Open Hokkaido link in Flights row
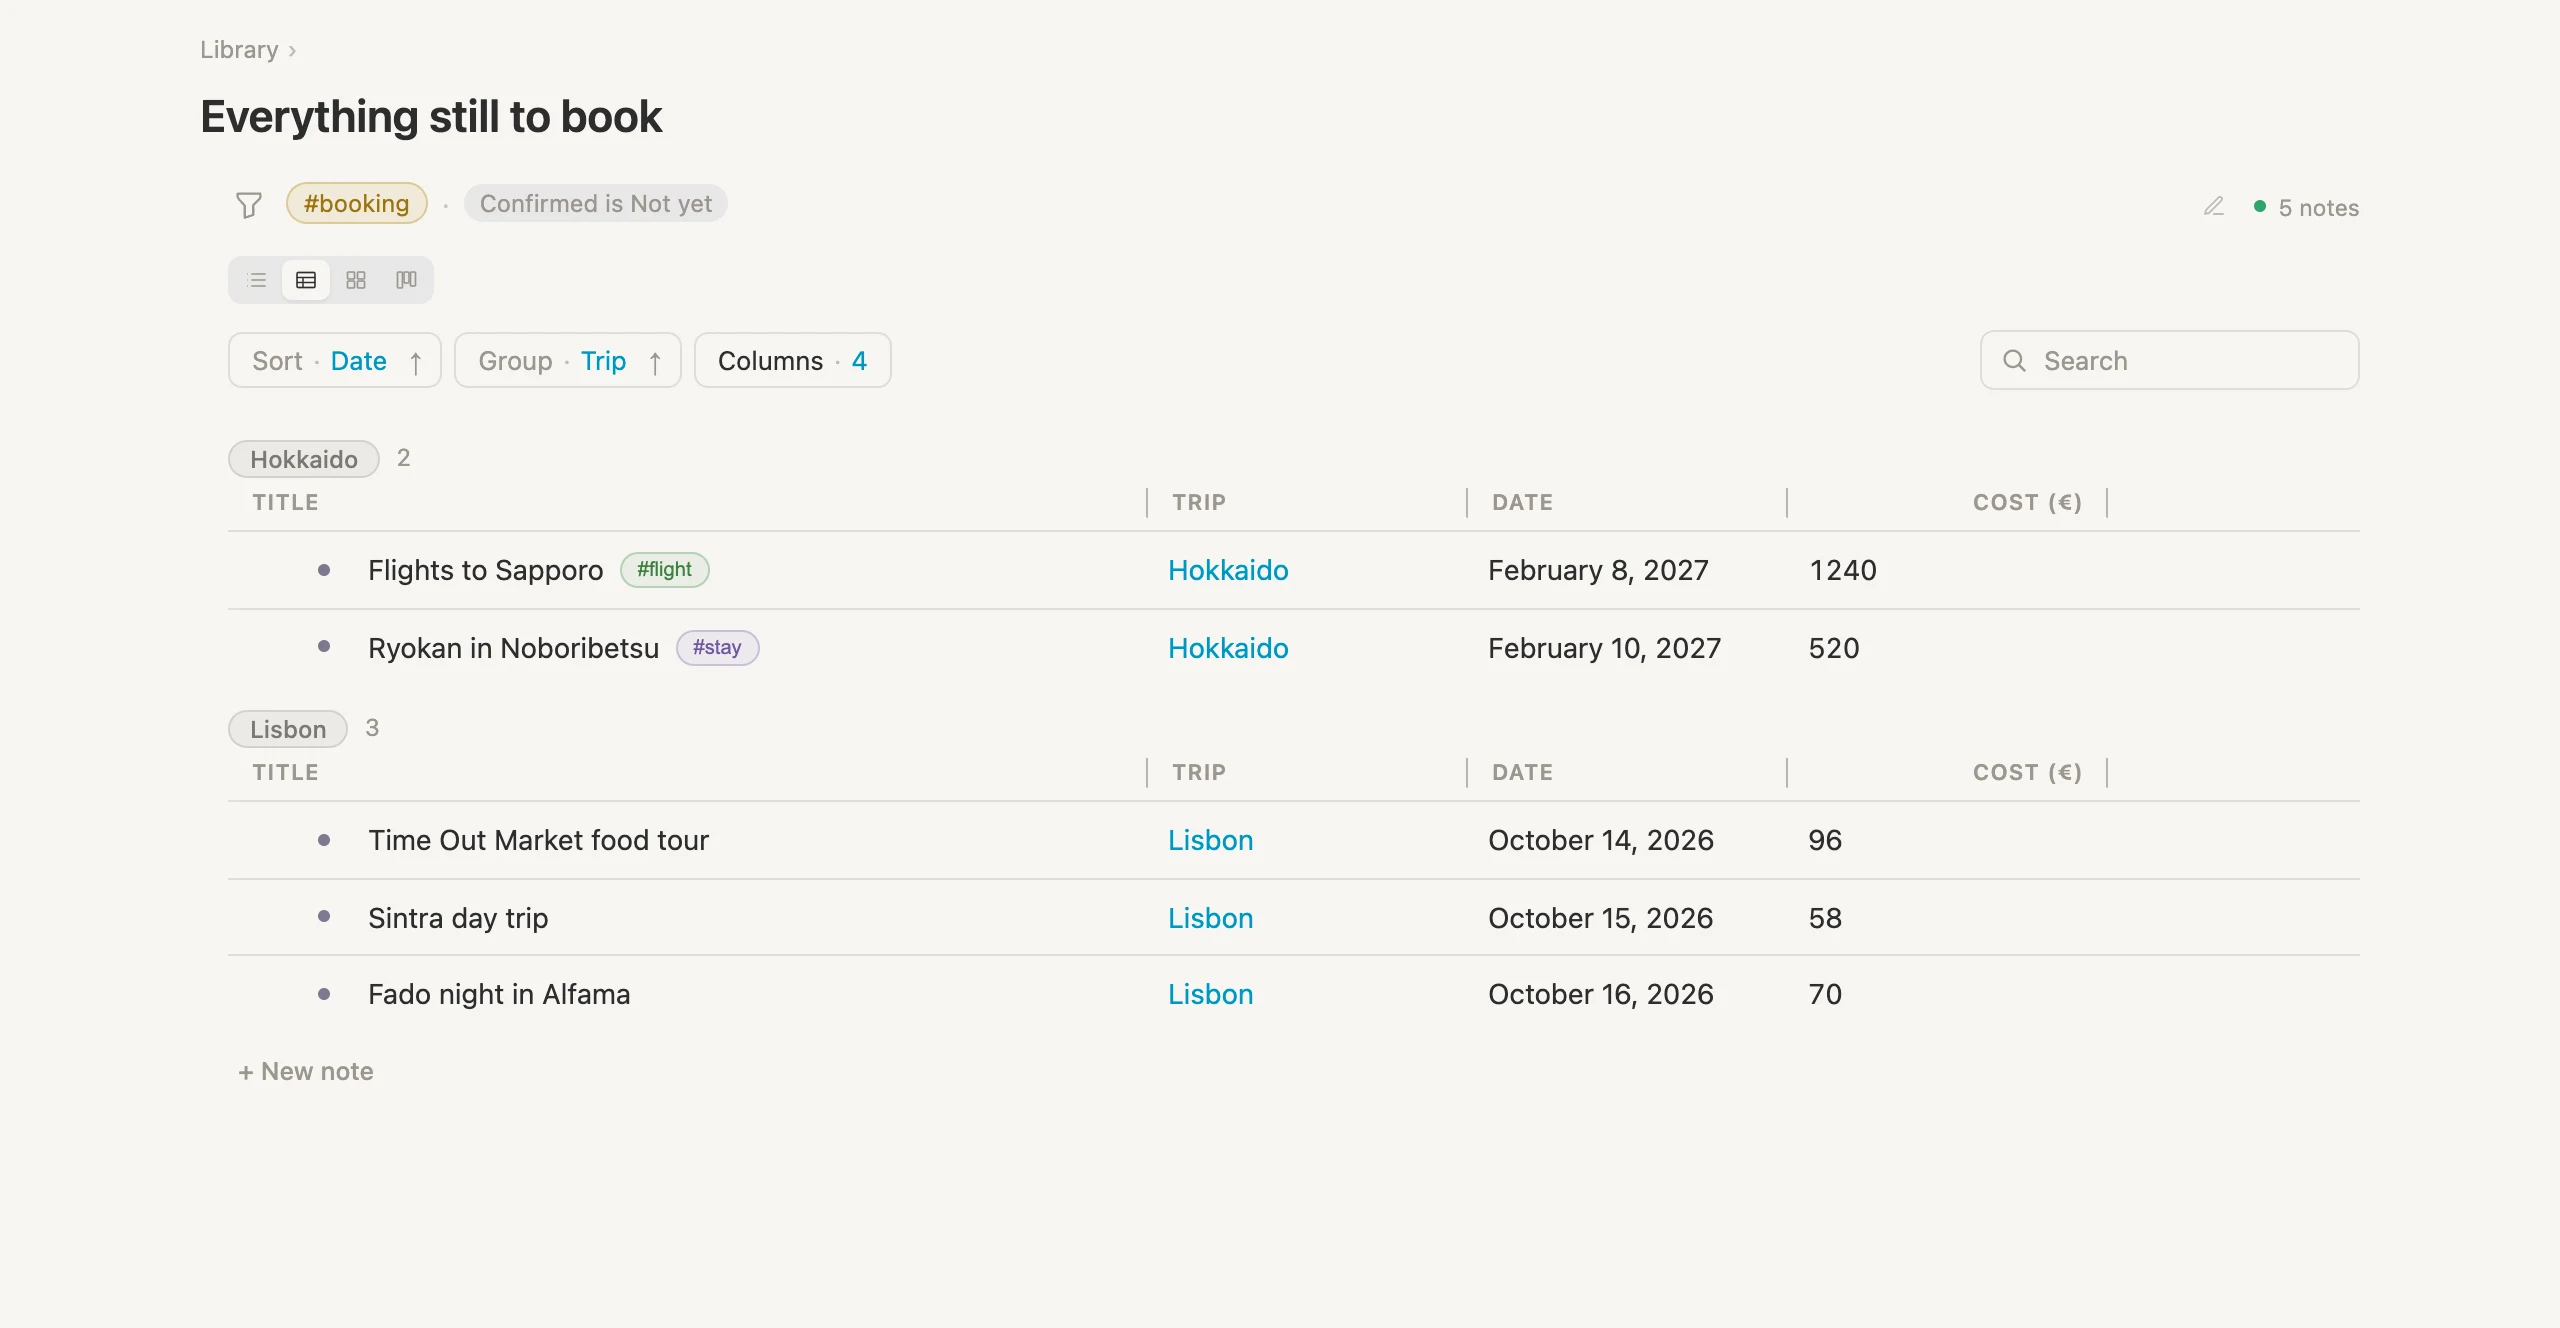2560x1328 pixels. click(1228, 570)
